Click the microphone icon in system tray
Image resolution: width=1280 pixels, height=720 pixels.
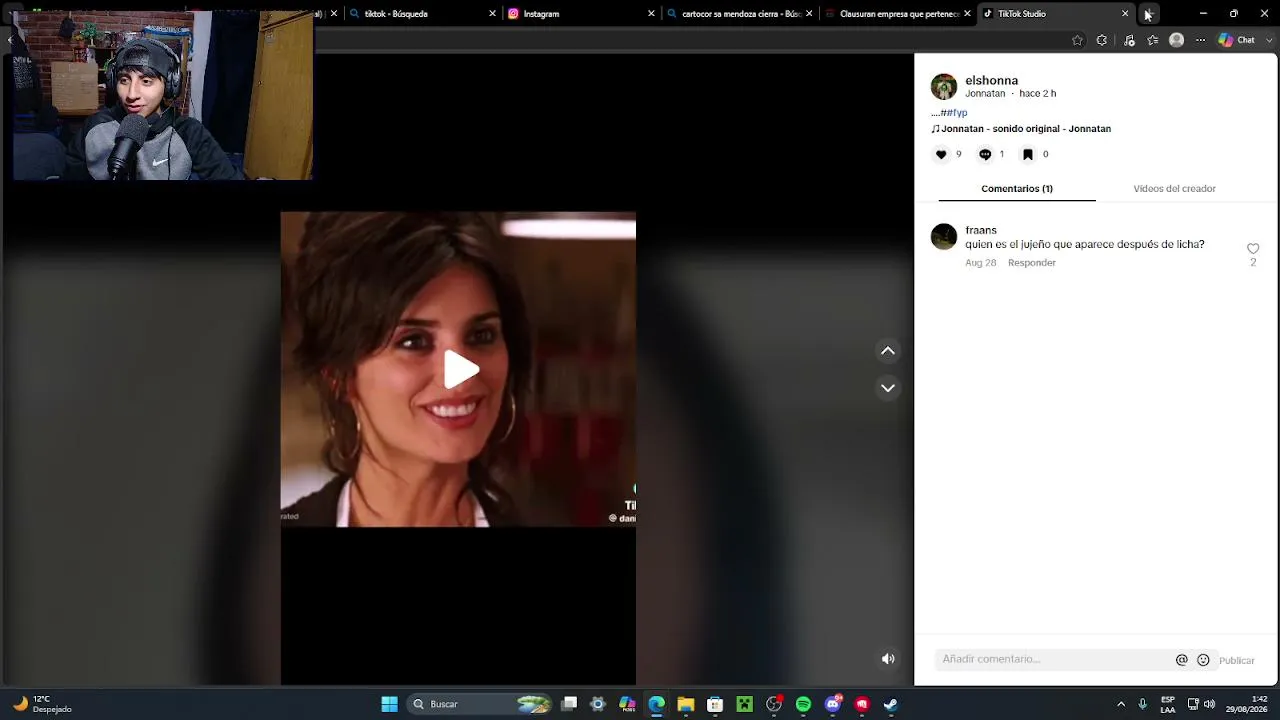point(1143,704)
